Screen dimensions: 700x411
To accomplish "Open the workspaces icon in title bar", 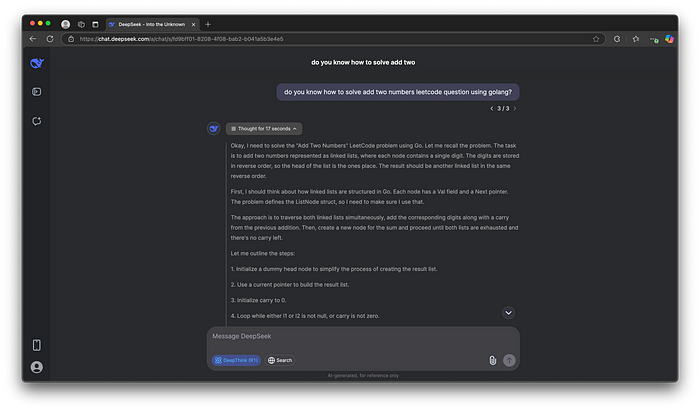I will click(x=81, y=24).
